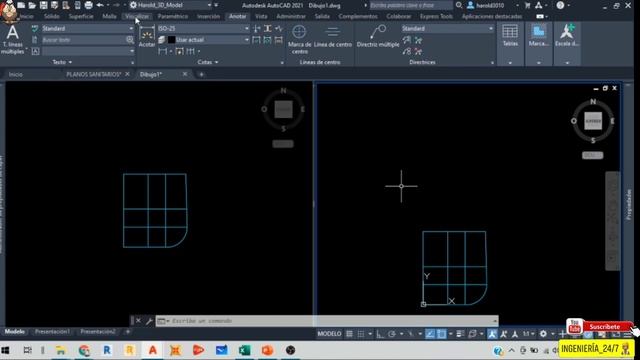Start the Directriz múltiple tool
Viewport: 640px width, 360px height.
378,37
